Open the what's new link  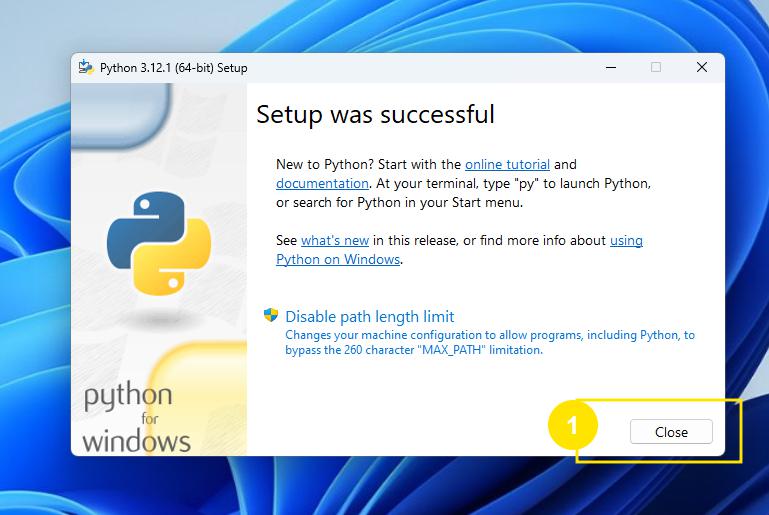tap(334, 240)
